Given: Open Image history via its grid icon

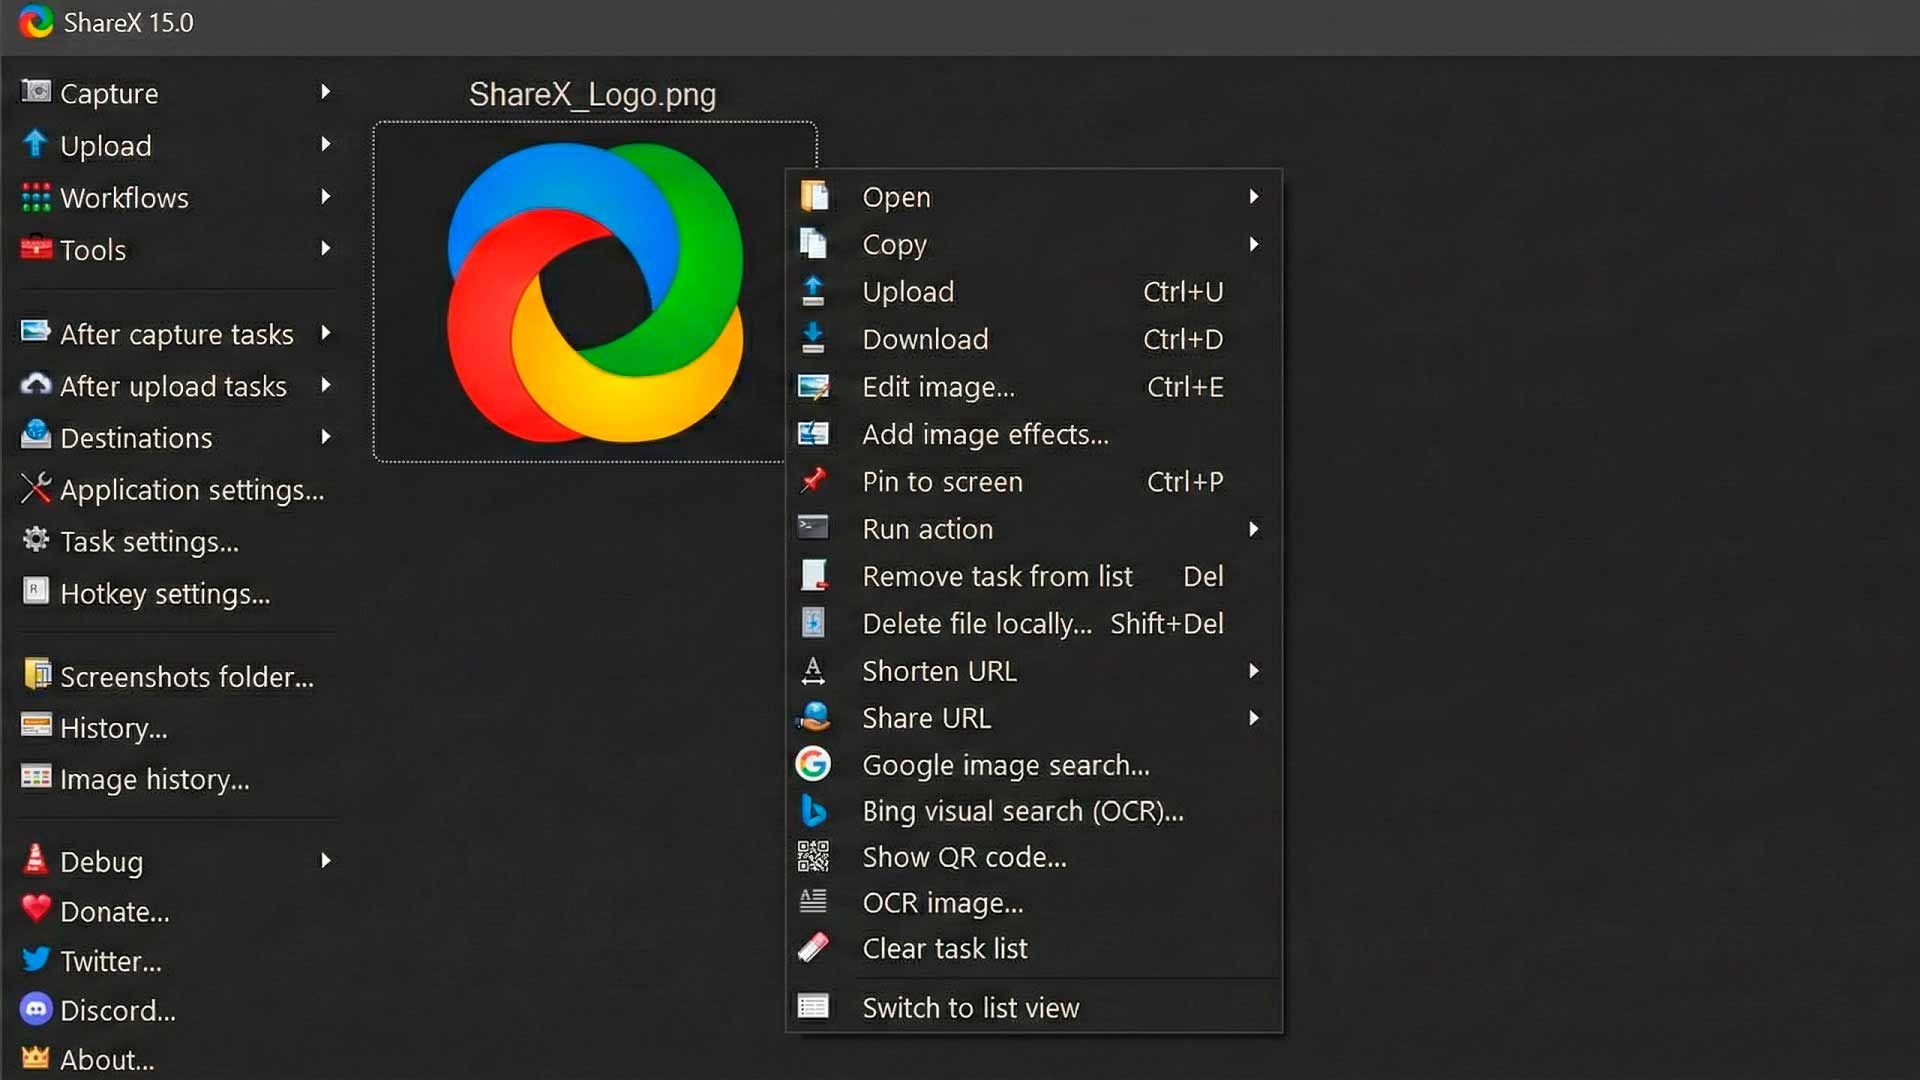Looking at the screenshot, I should click(x=36, y=779).
